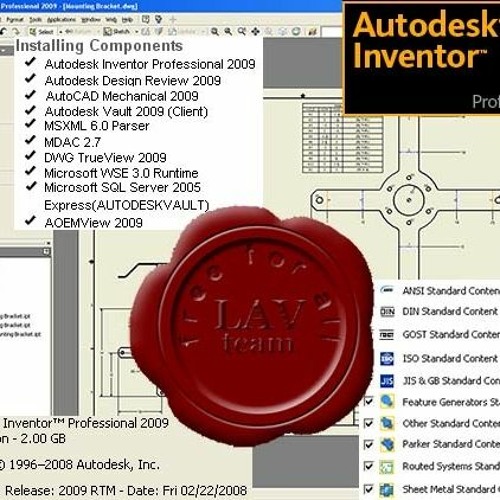
Task: Open the Window menu
Action: (91, 20)
